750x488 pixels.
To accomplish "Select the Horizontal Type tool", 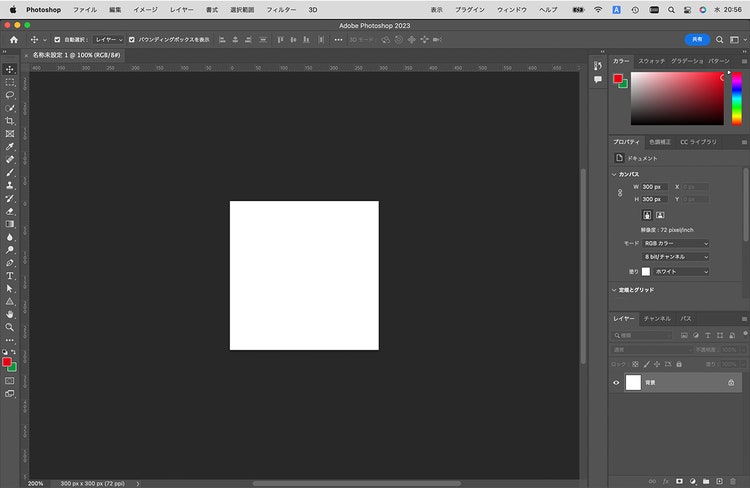I will tap(10, 276).
